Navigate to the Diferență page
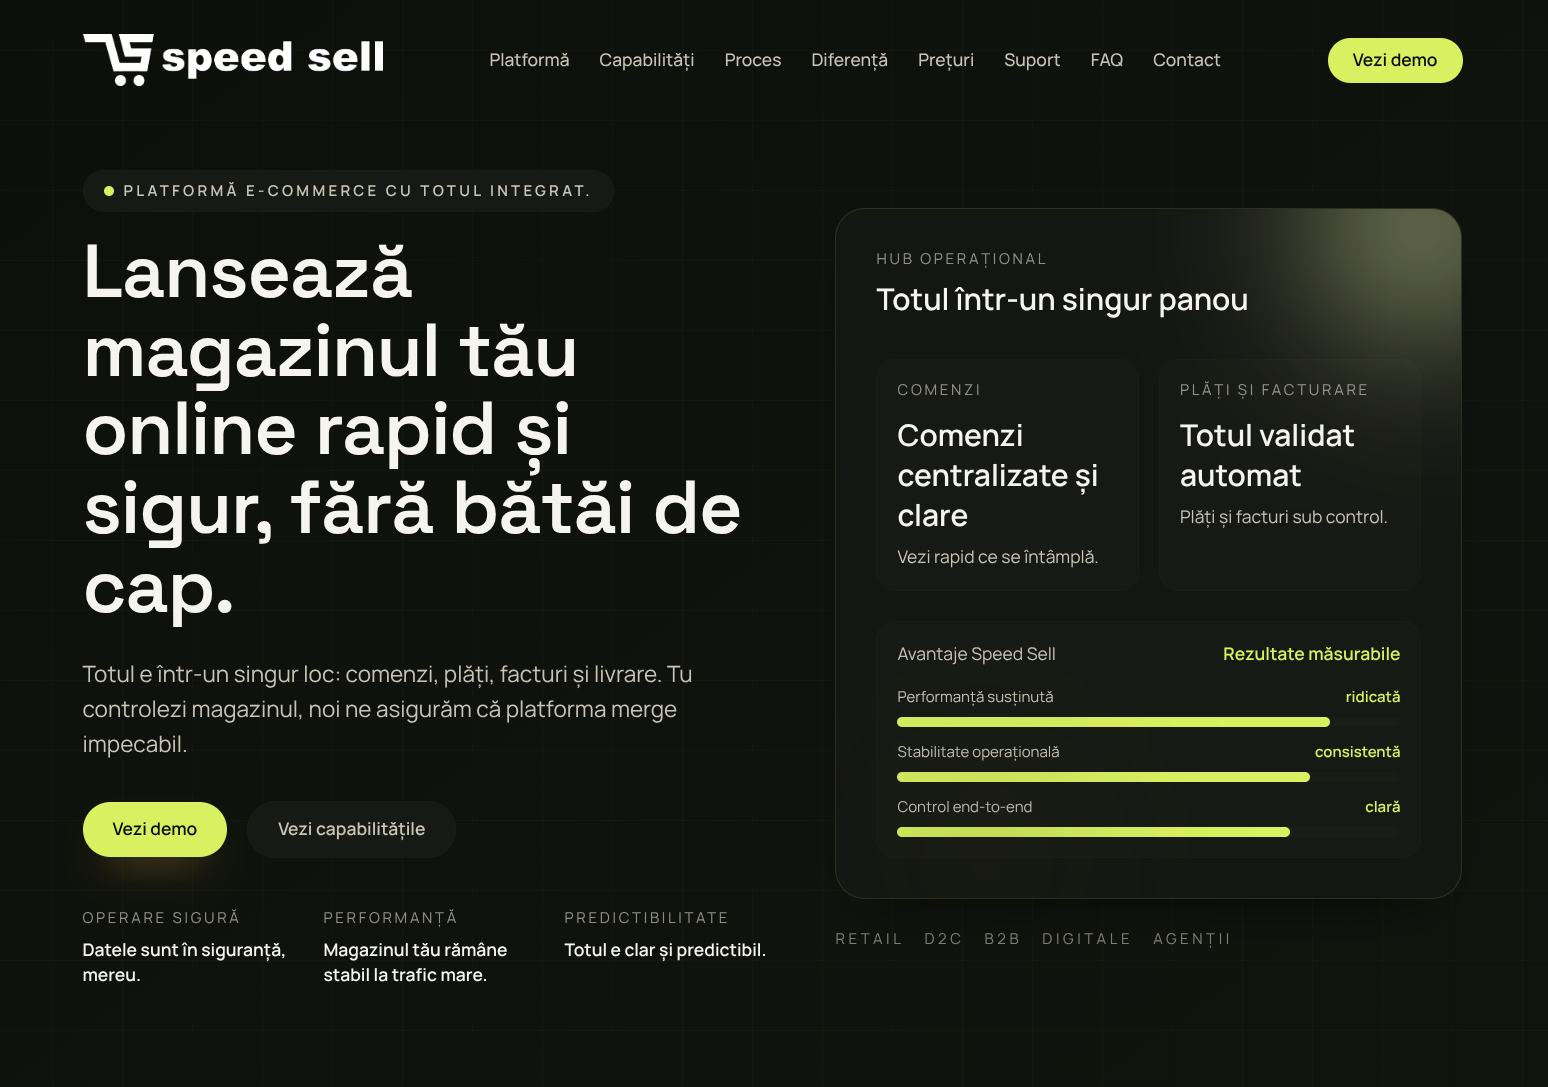Screen dimensions: 1548x1087 point(849,60)
